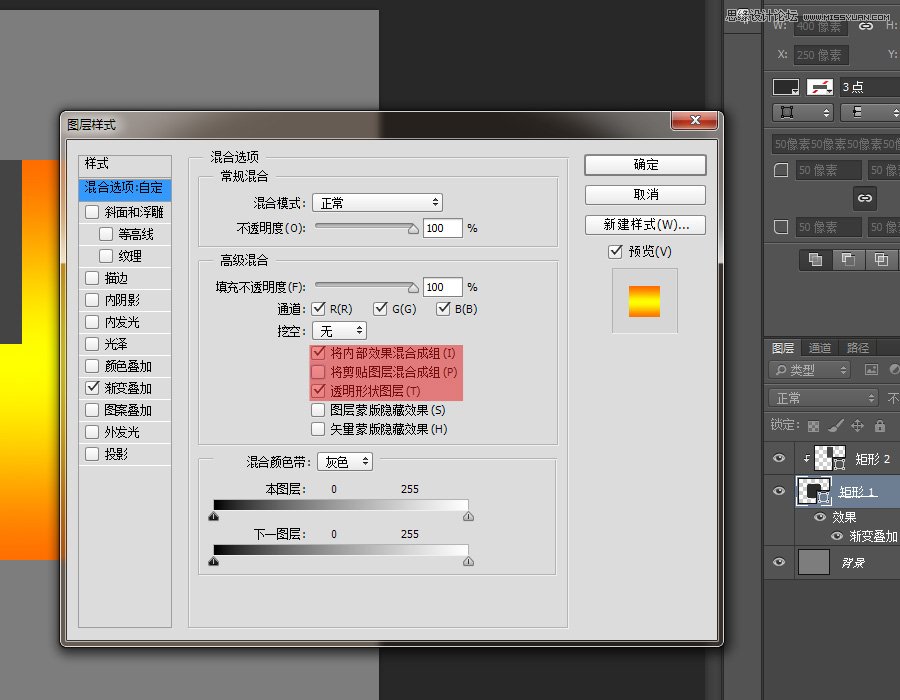This screenshot has height=700, width=900.
Task: Open the stroke width 3点 dropdown
Action: click(x=869, y=87)
